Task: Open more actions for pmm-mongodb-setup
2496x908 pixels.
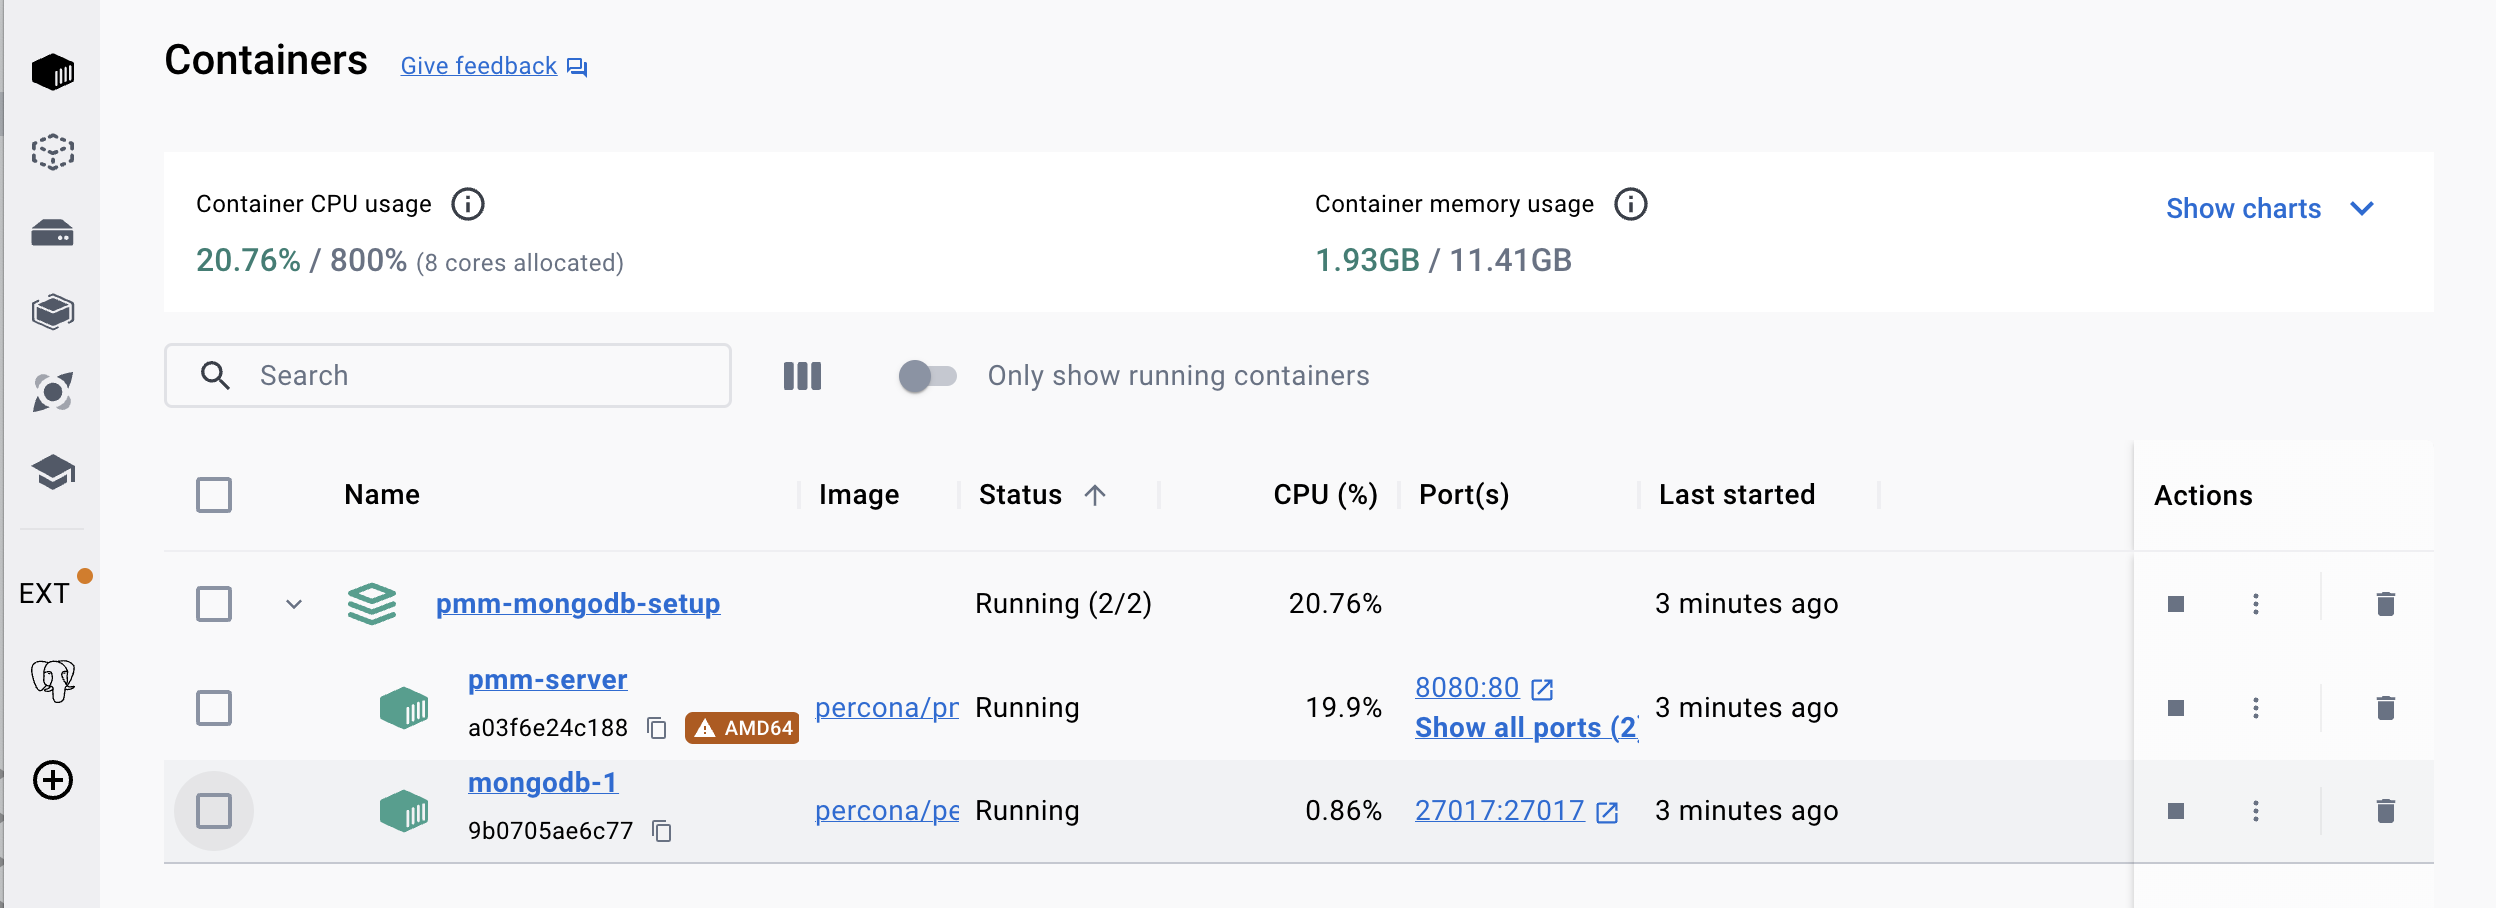Action: point(2256,604)
